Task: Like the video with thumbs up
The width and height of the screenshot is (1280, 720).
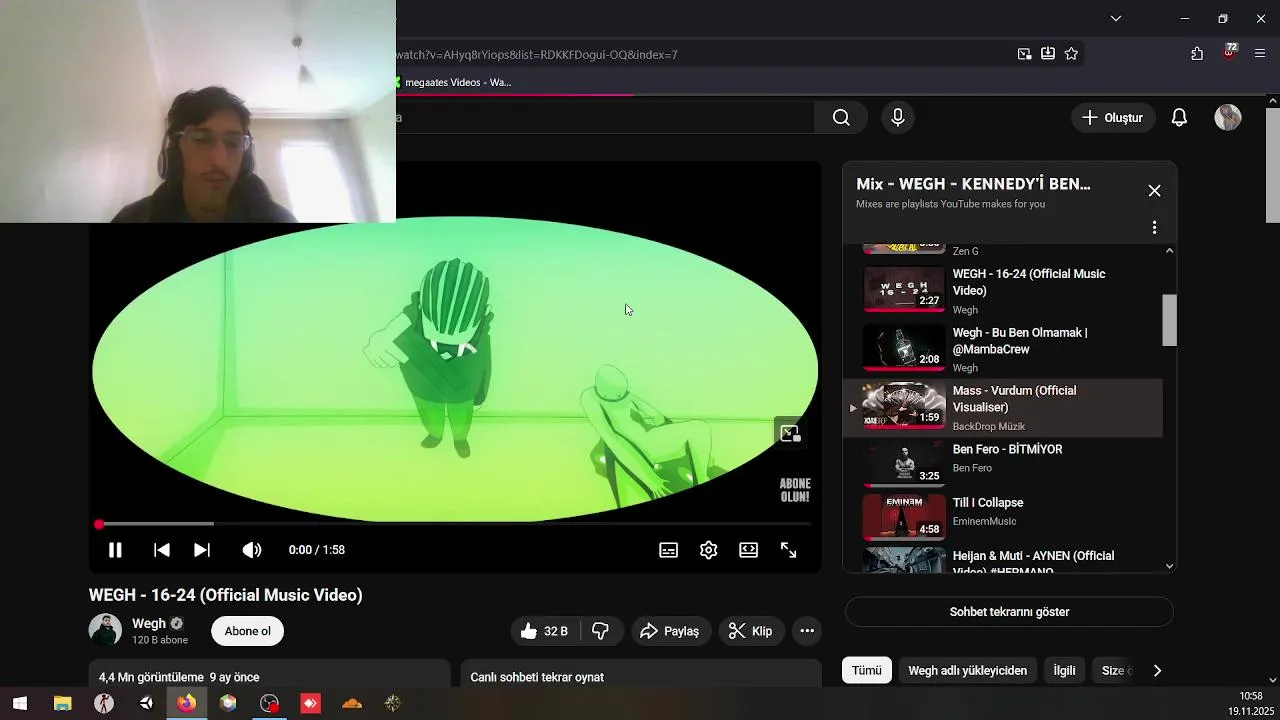Action: click(543, 631)
